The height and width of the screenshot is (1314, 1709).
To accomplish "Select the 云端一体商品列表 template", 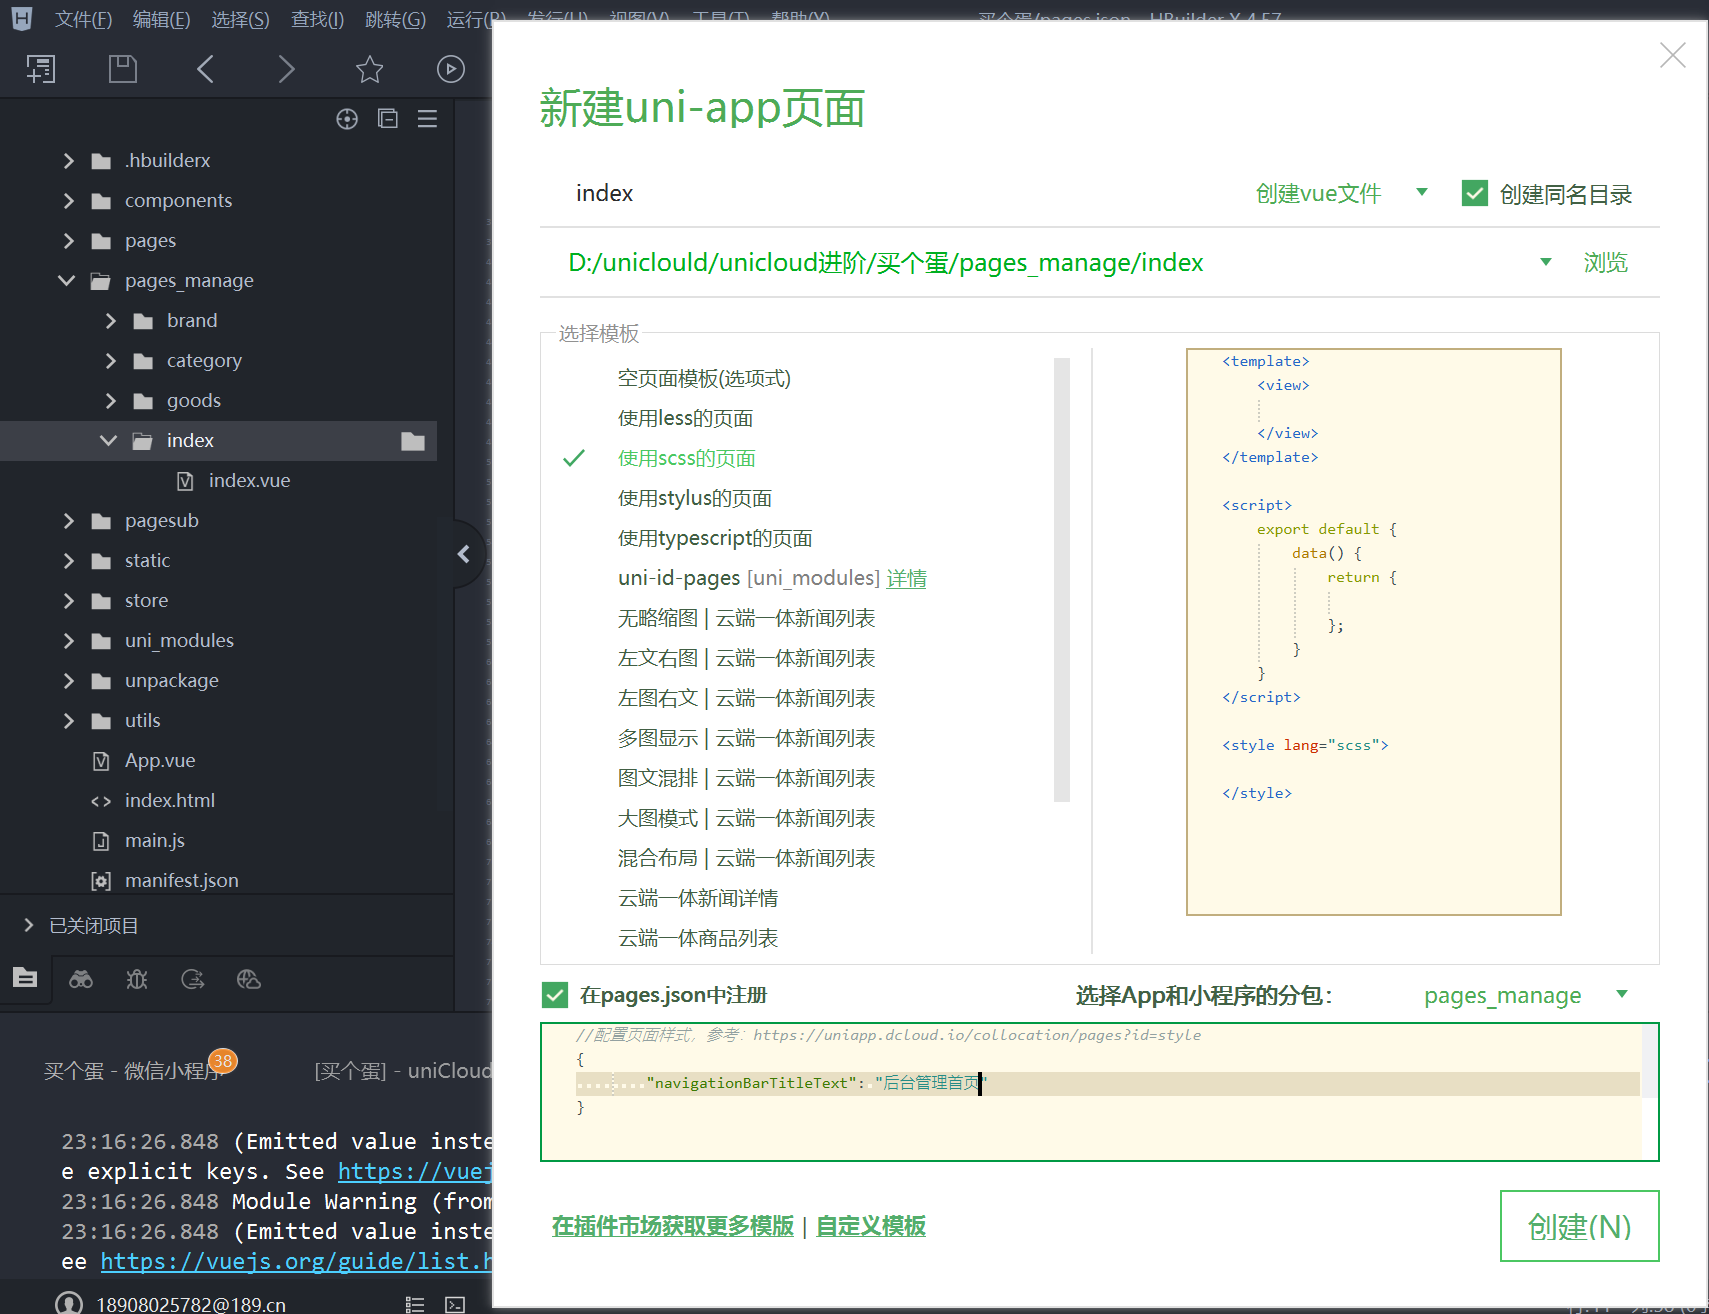I will coord(698,938).
